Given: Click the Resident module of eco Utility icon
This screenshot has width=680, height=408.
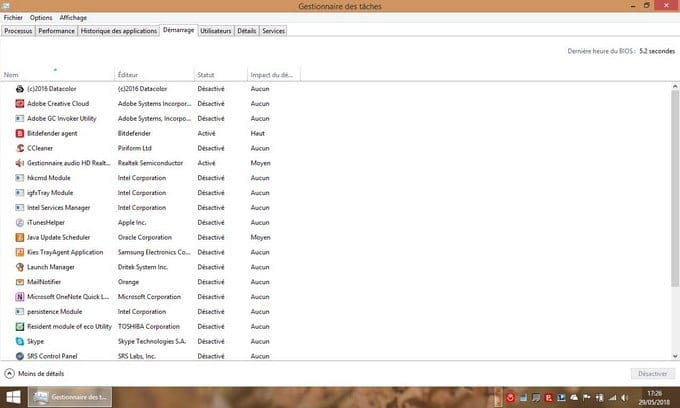Looking at the screenshot, I should tap(20, 326).
